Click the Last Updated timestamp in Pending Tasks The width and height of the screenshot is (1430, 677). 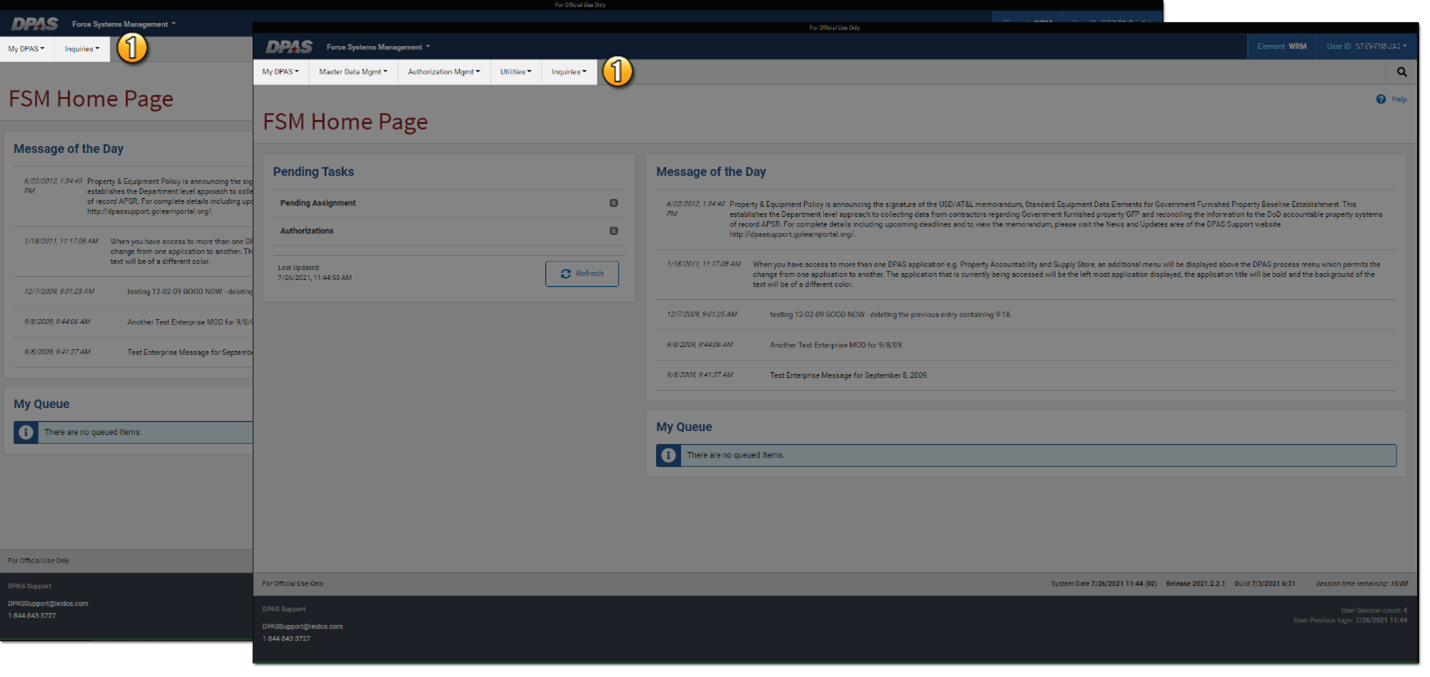pos(315,272)
